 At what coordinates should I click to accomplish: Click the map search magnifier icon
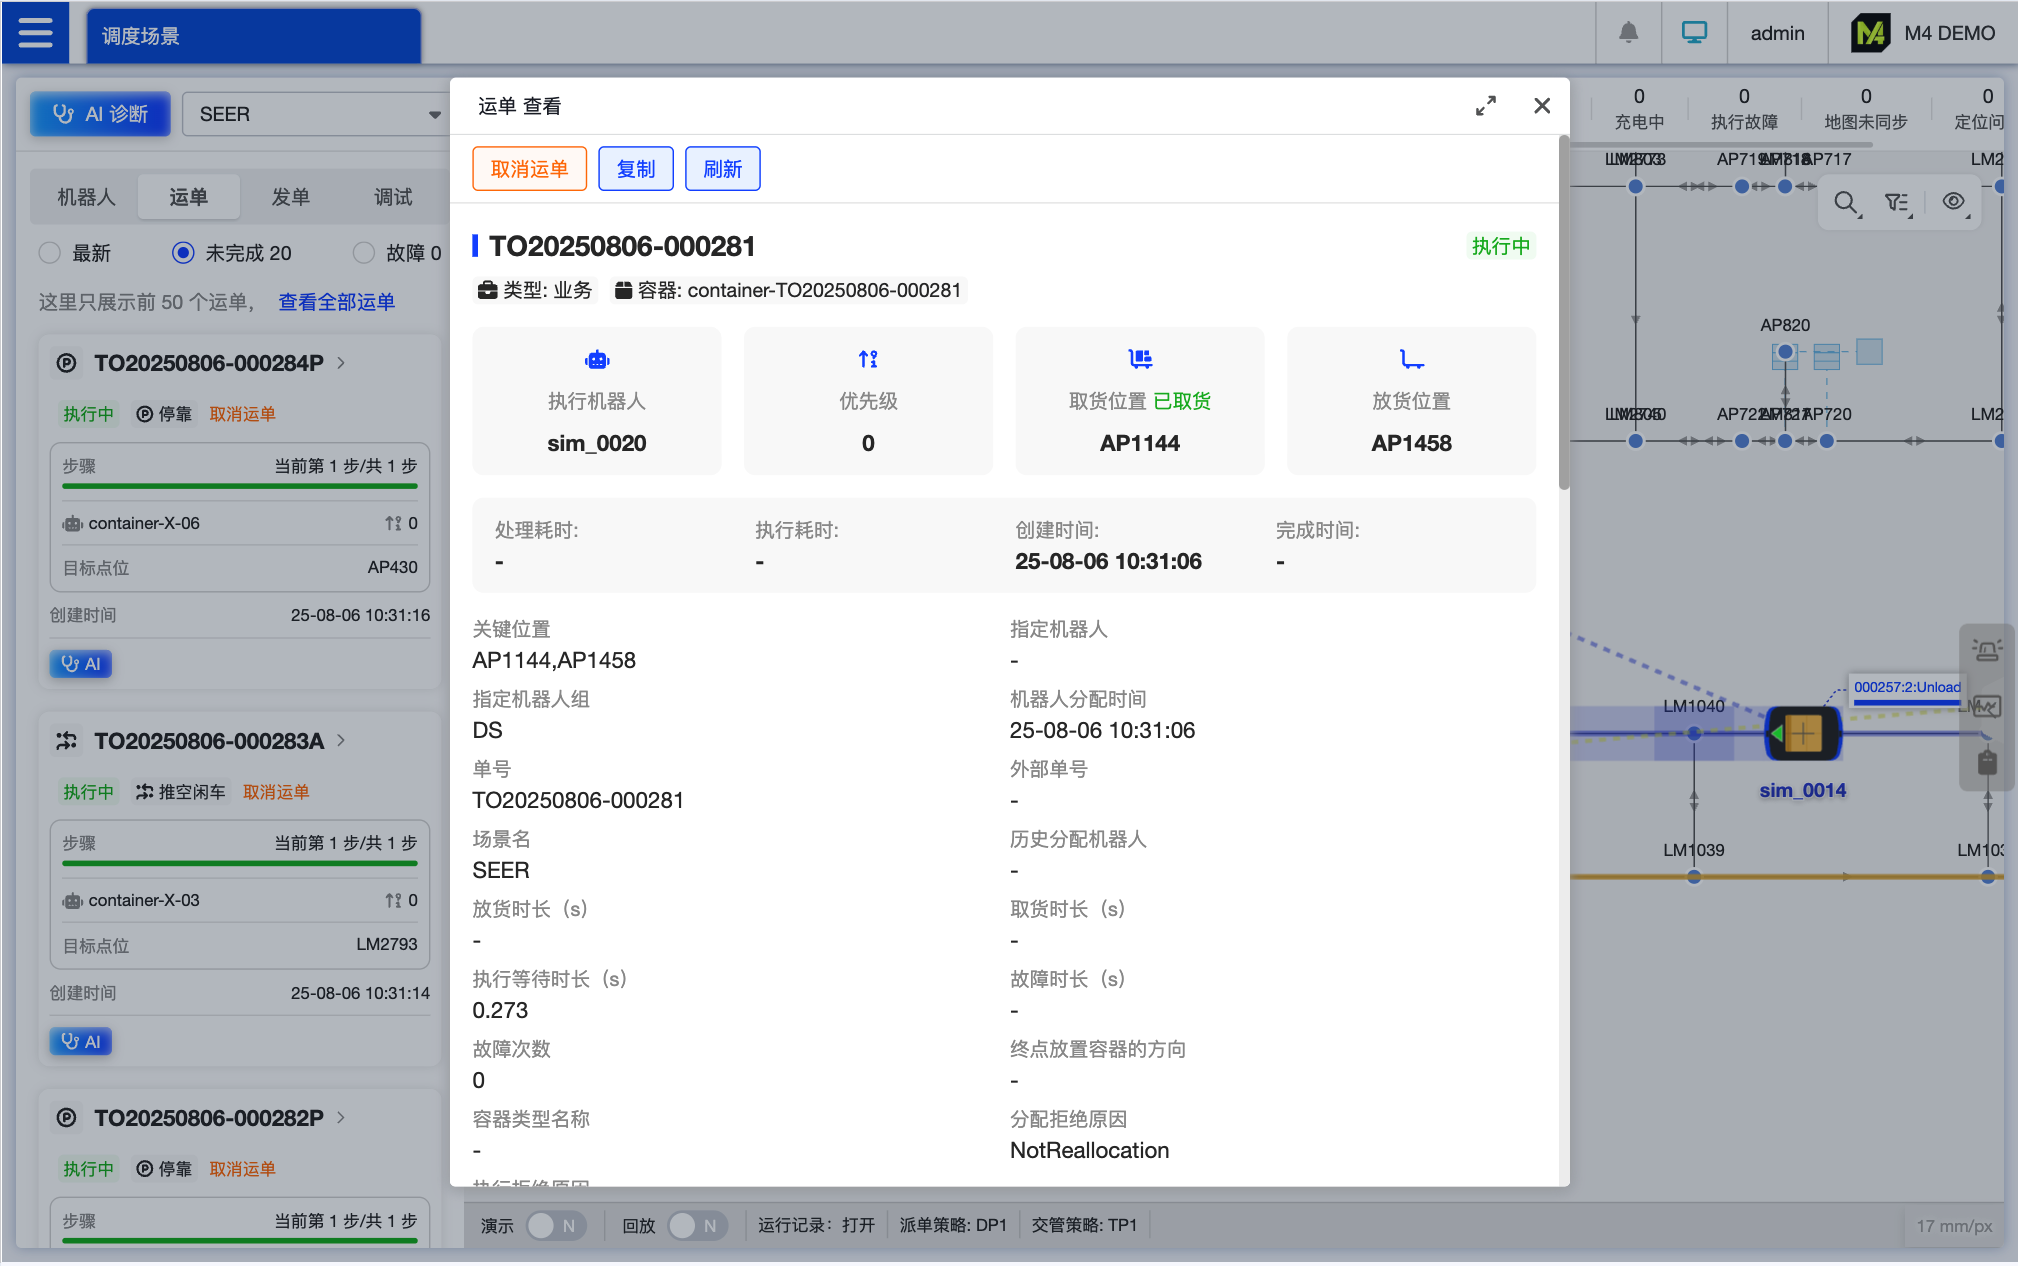pyautogui.click(x=1846, y=203)
